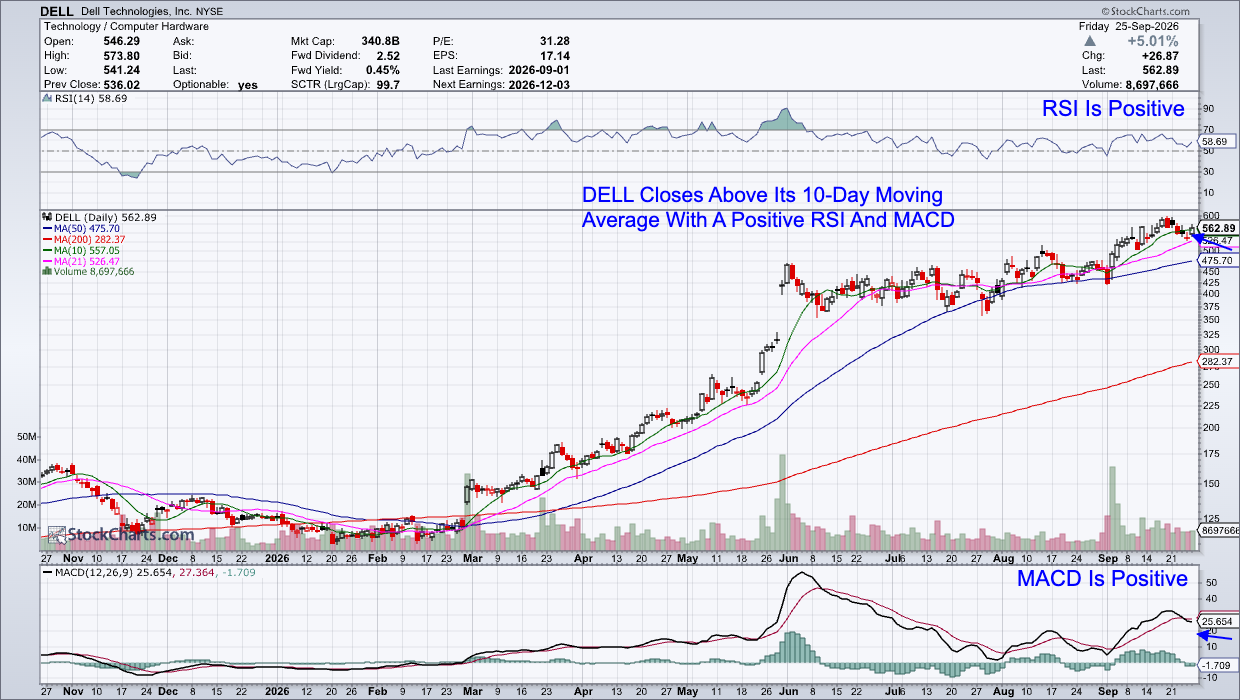Click the 25.654 MACD tag on the right axis
This screenshot has height=700, width=1240.
tap(1219, 620)
